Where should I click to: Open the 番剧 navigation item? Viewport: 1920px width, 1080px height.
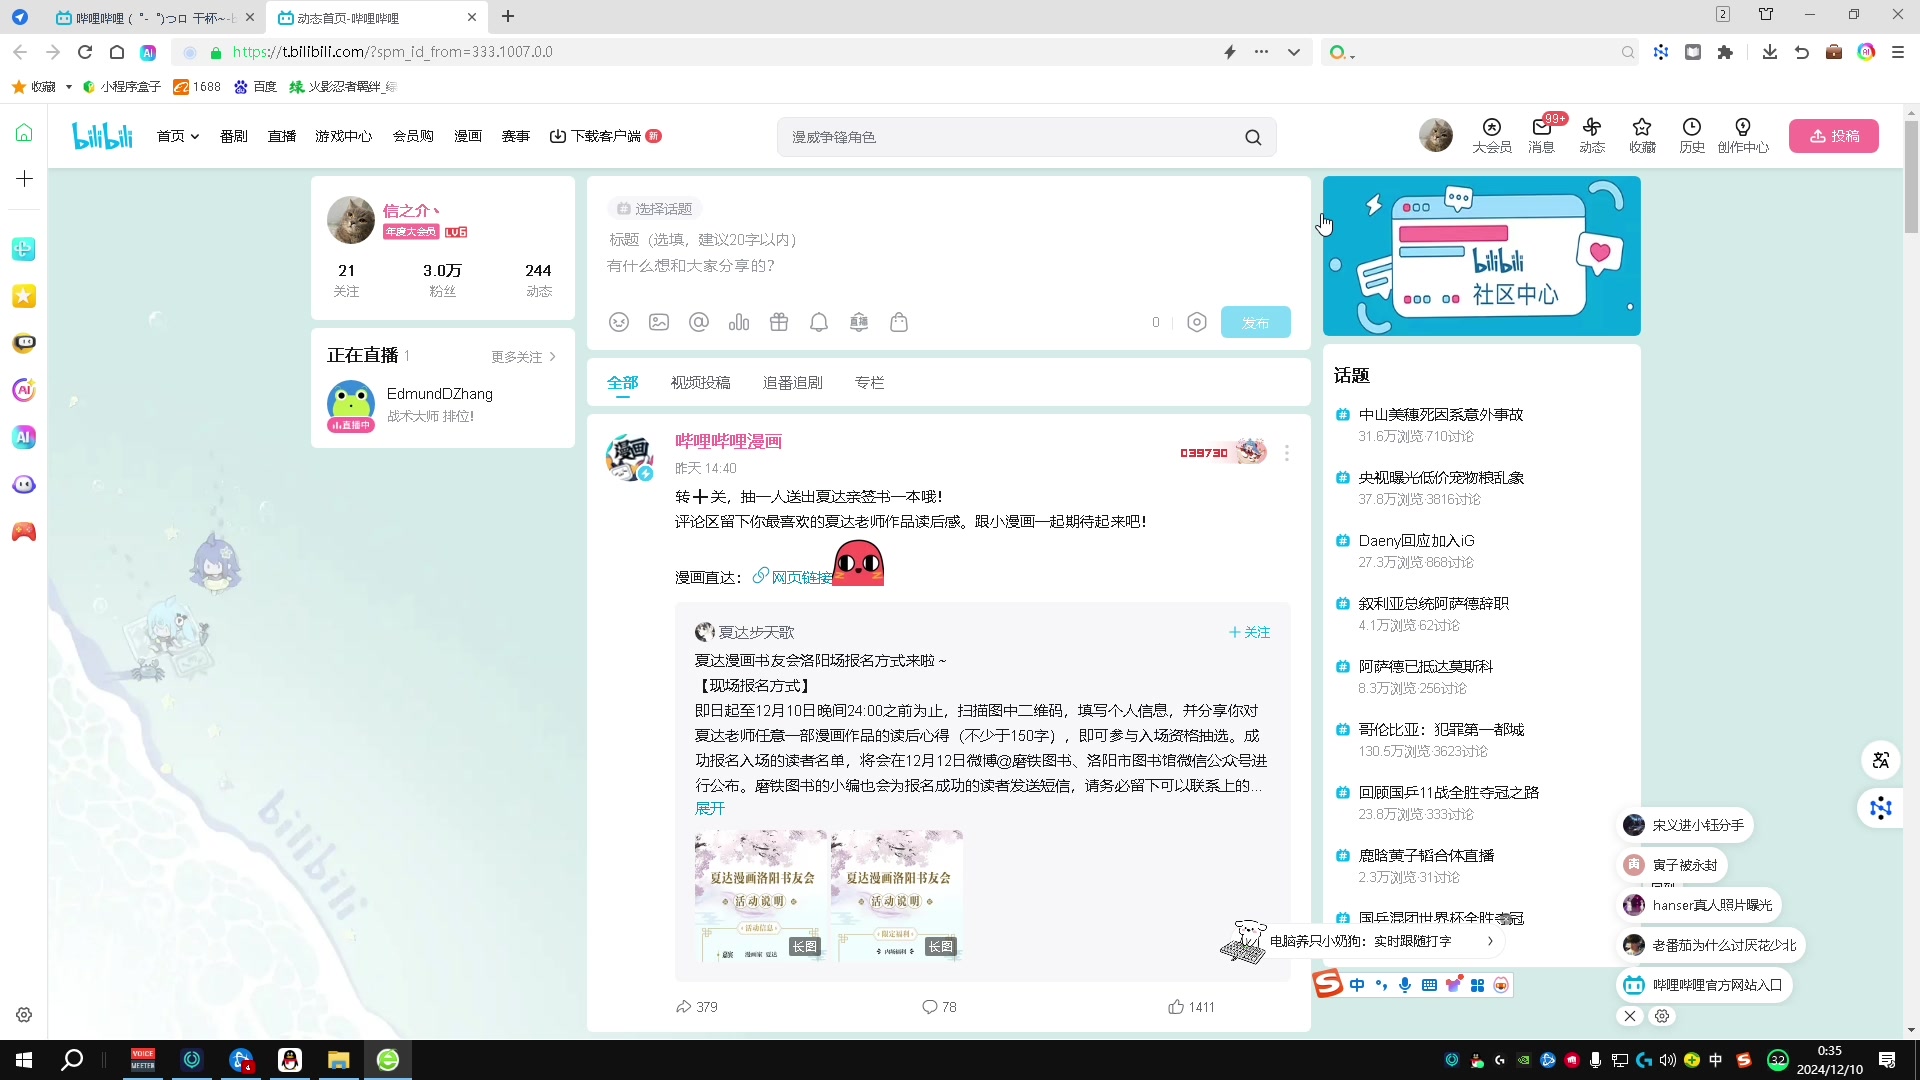pos(233,136)
